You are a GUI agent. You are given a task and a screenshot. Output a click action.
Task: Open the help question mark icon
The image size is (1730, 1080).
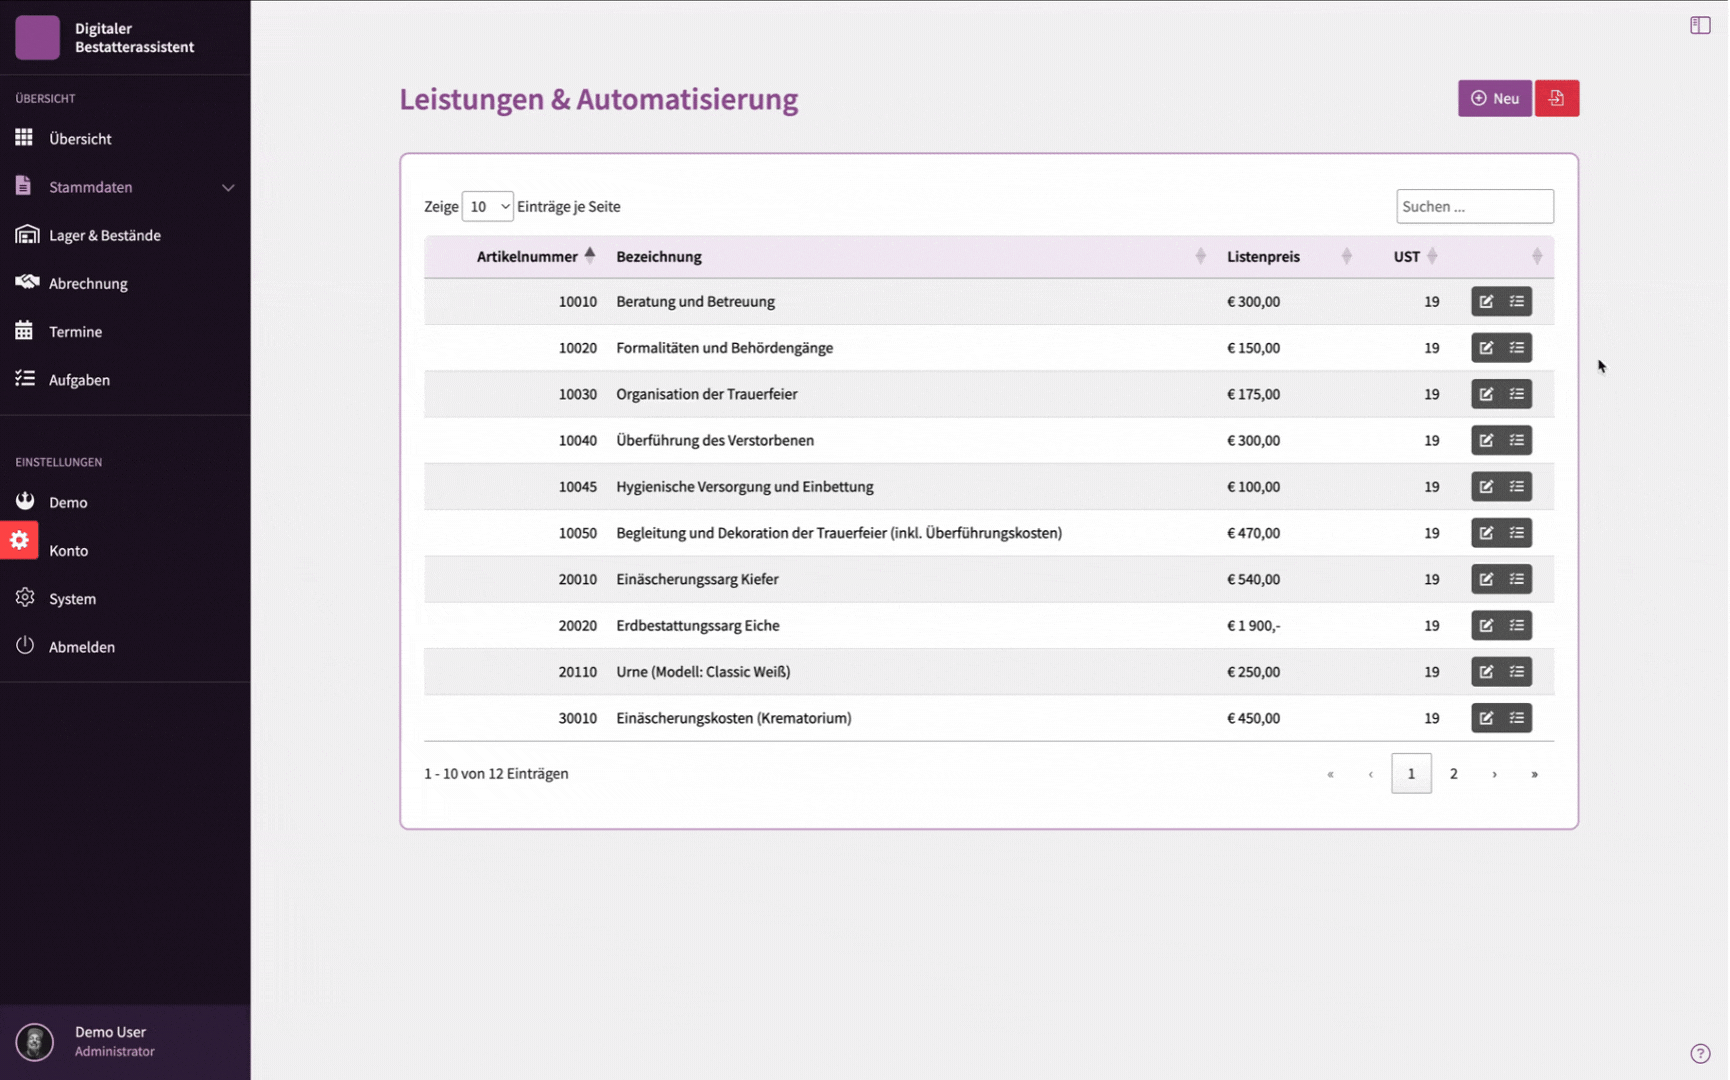(1701, 1053)
